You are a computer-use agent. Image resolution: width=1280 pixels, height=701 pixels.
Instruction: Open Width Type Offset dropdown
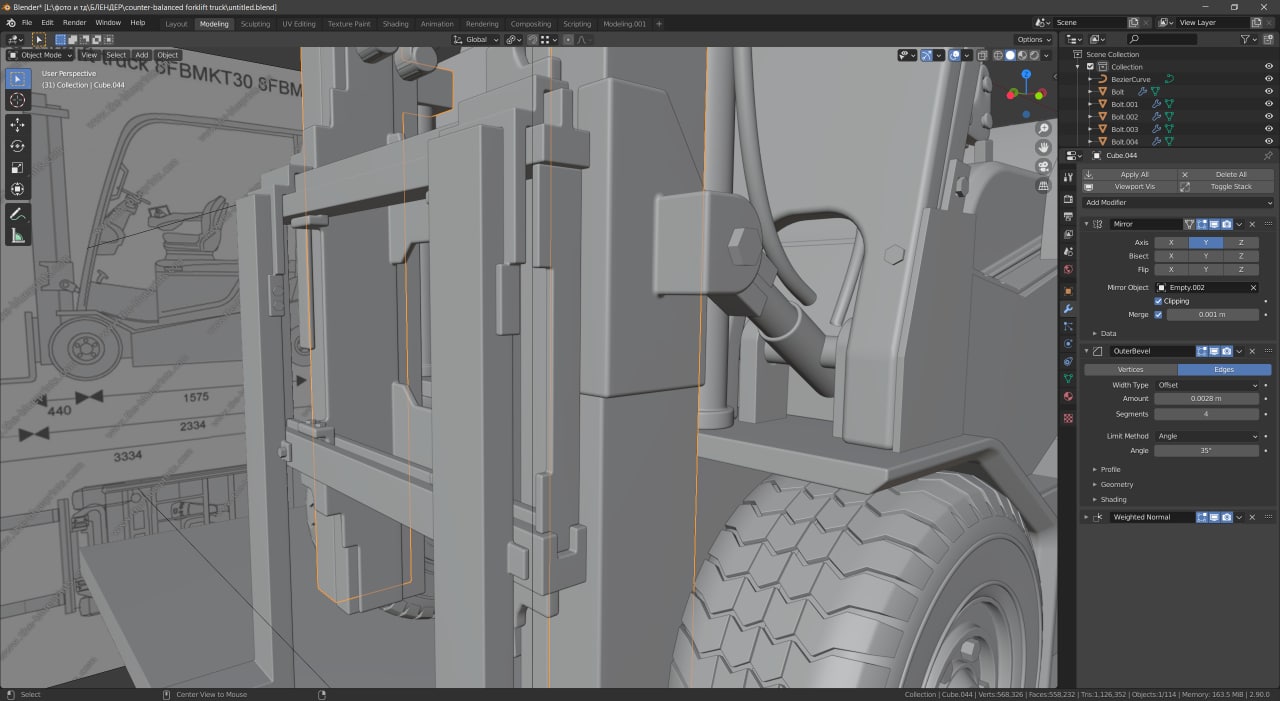[1206, 385]
